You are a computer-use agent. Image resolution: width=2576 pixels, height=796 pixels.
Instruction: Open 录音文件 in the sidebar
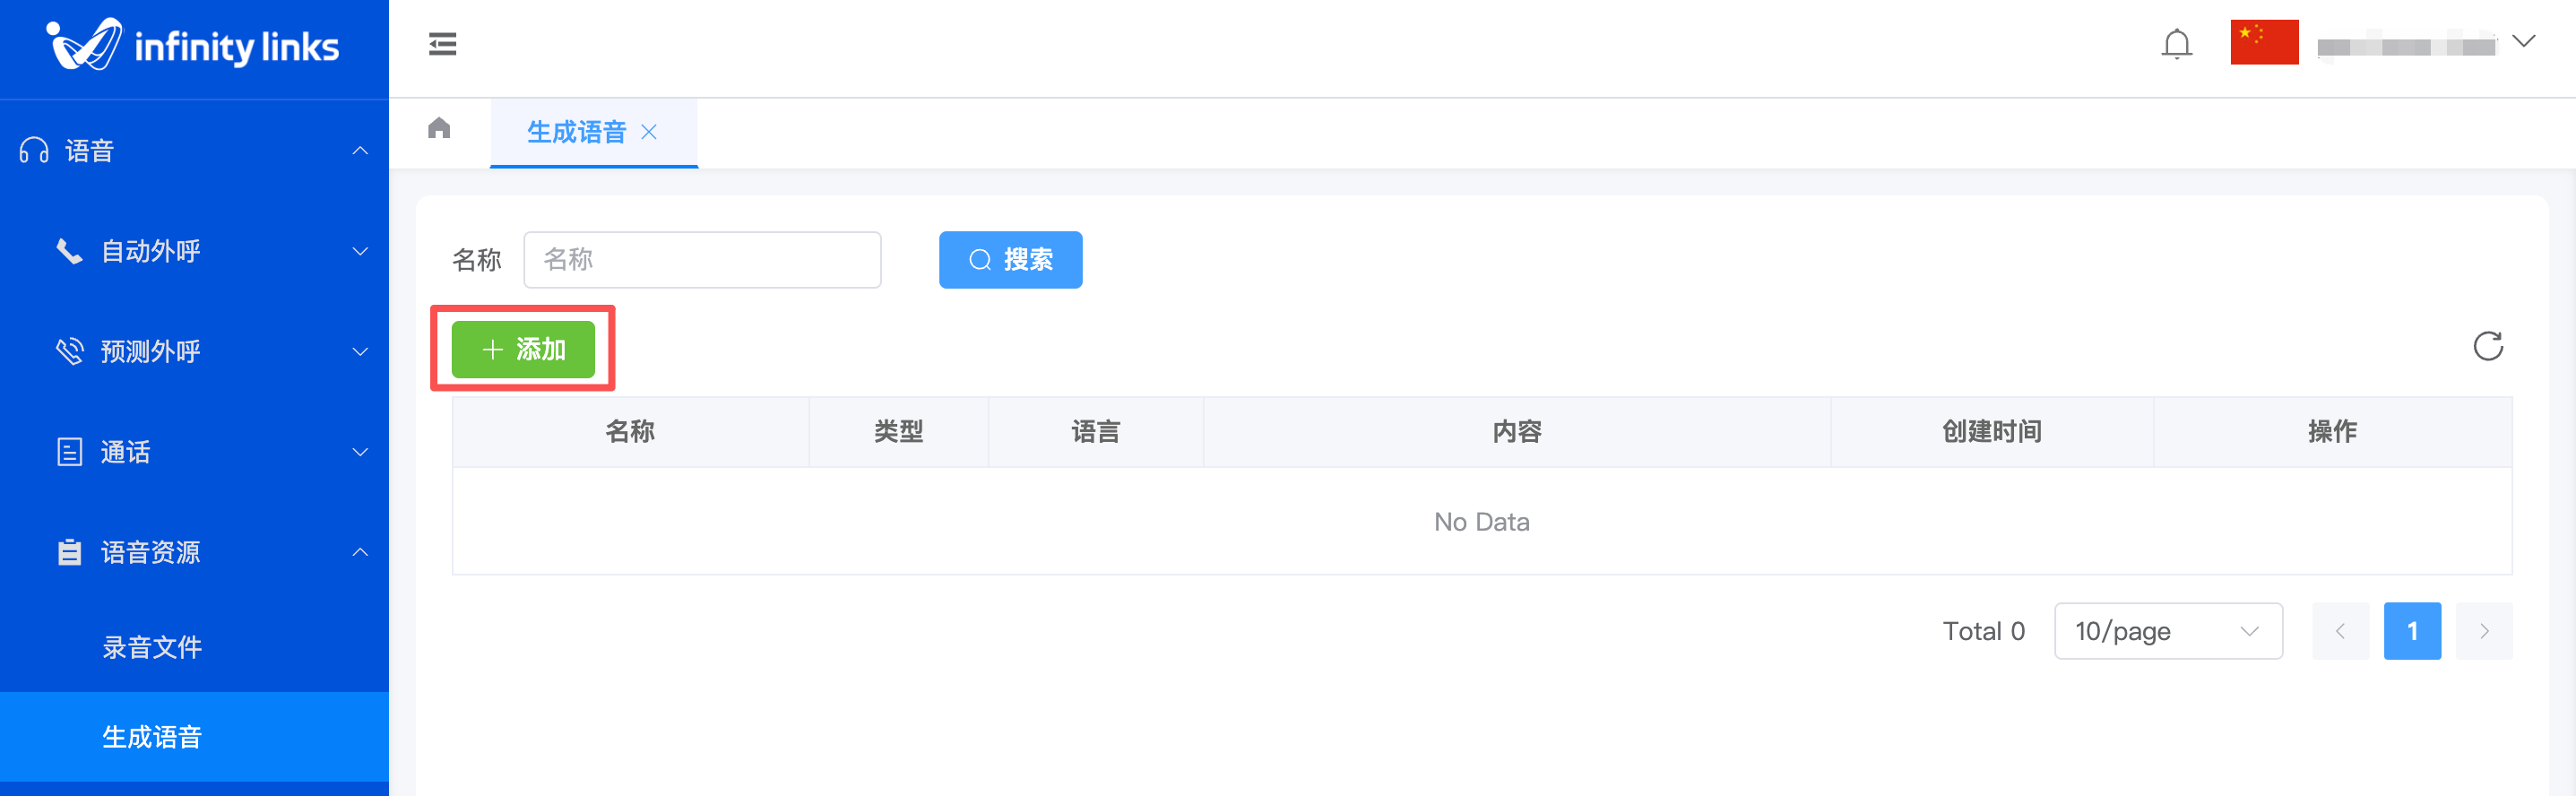[152, 647]
